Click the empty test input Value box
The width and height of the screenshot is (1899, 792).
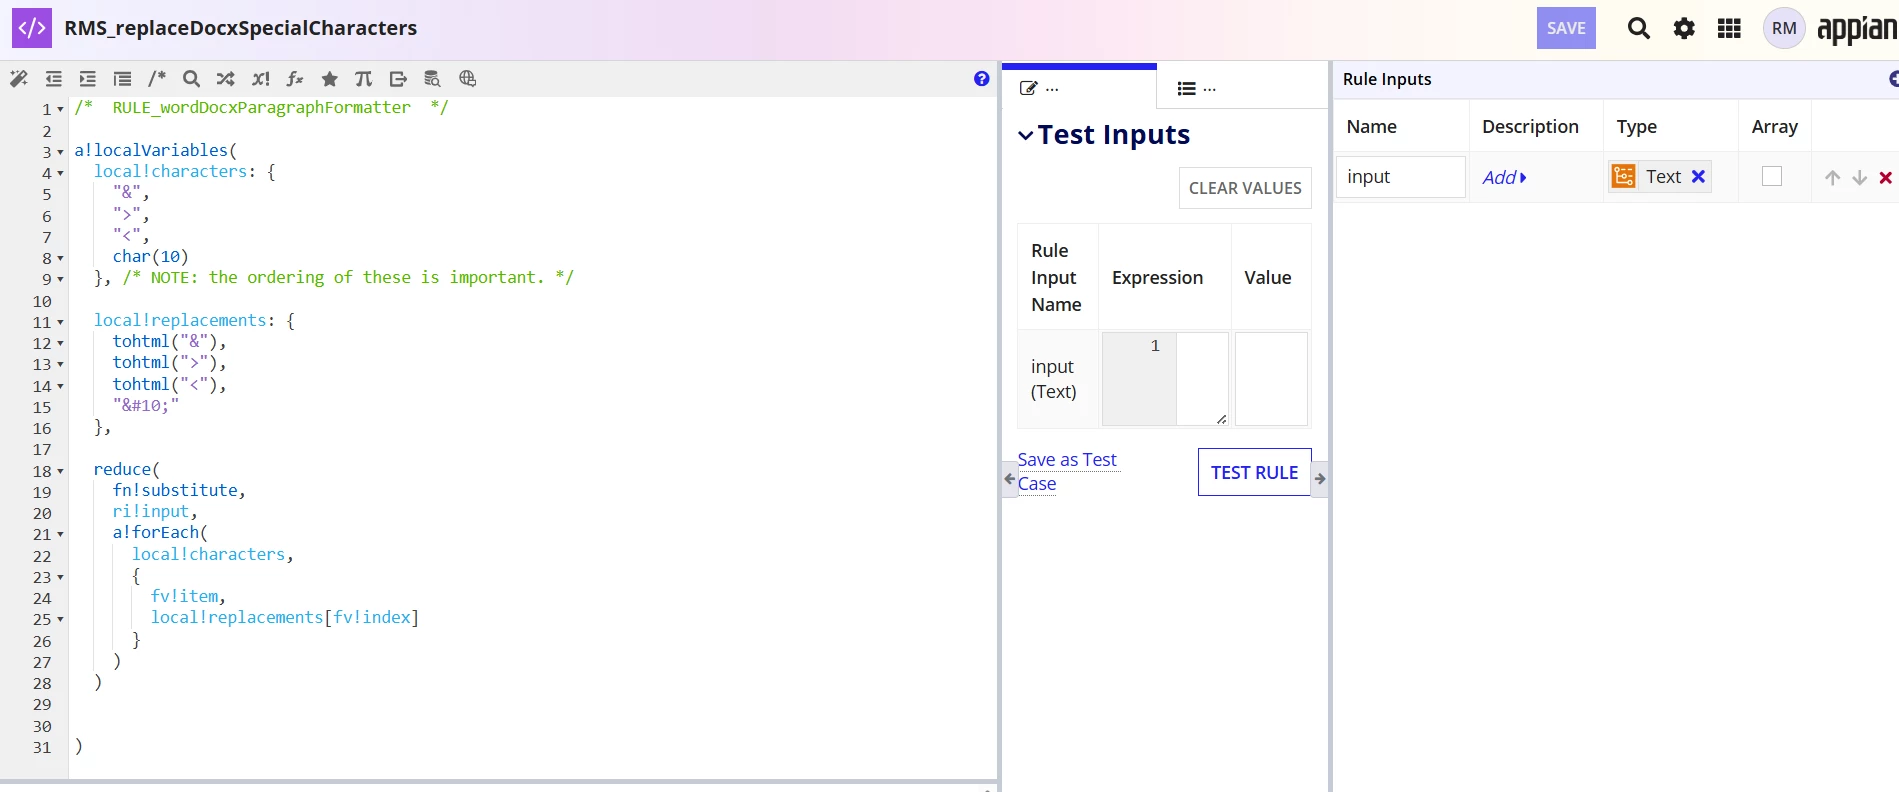coord(1271,379)
